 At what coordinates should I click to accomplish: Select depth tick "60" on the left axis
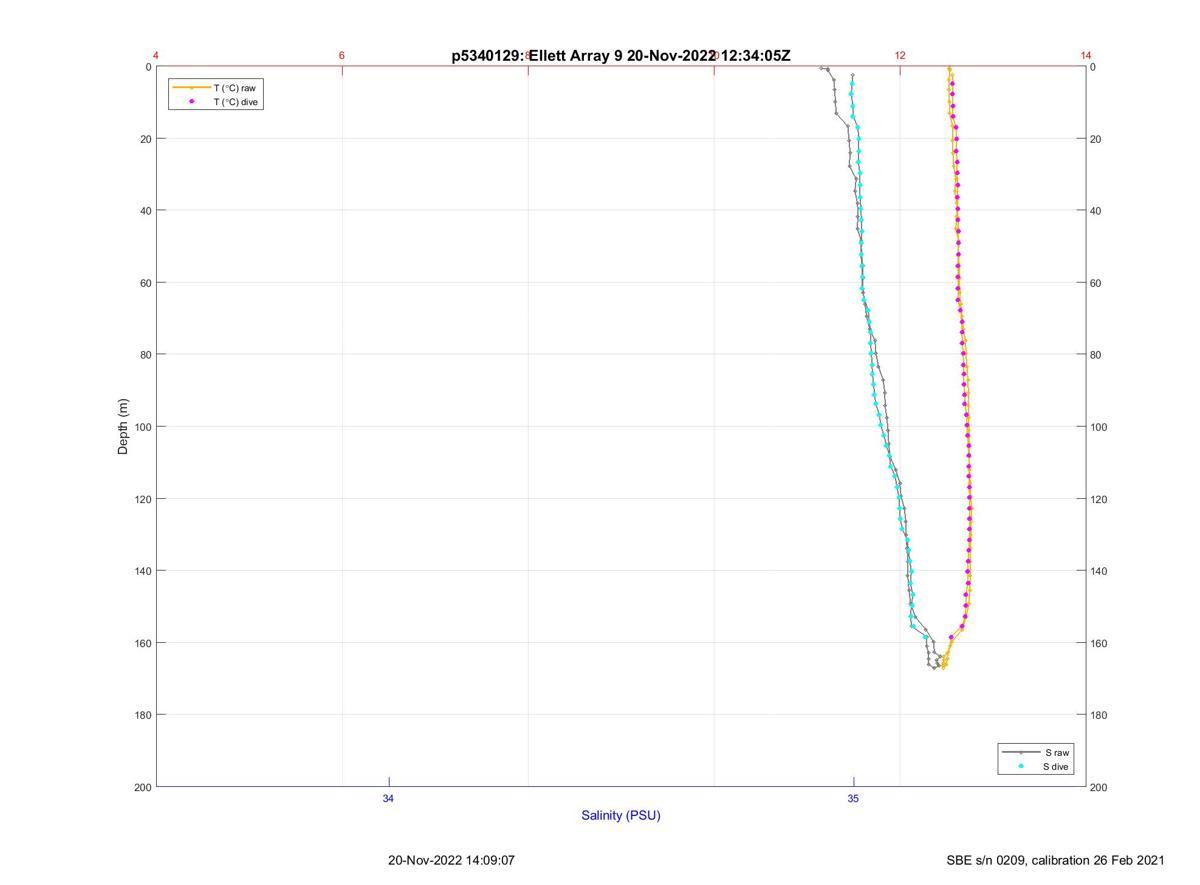[x=145, y=283]
